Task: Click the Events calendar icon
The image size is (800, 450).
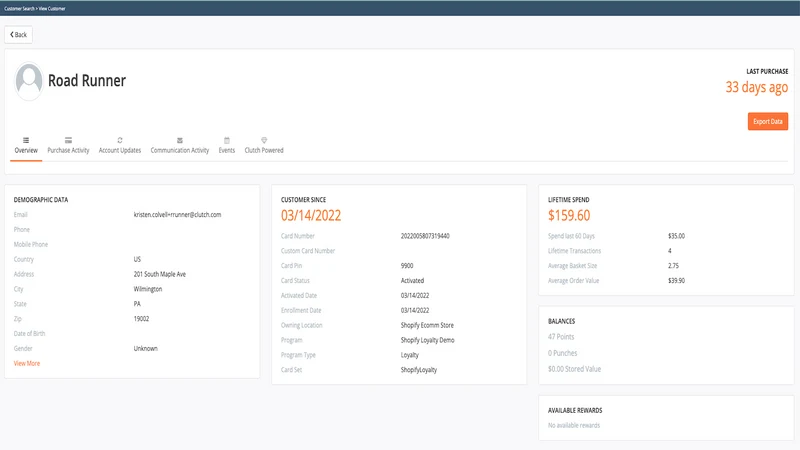Action: tap(227, 140)
